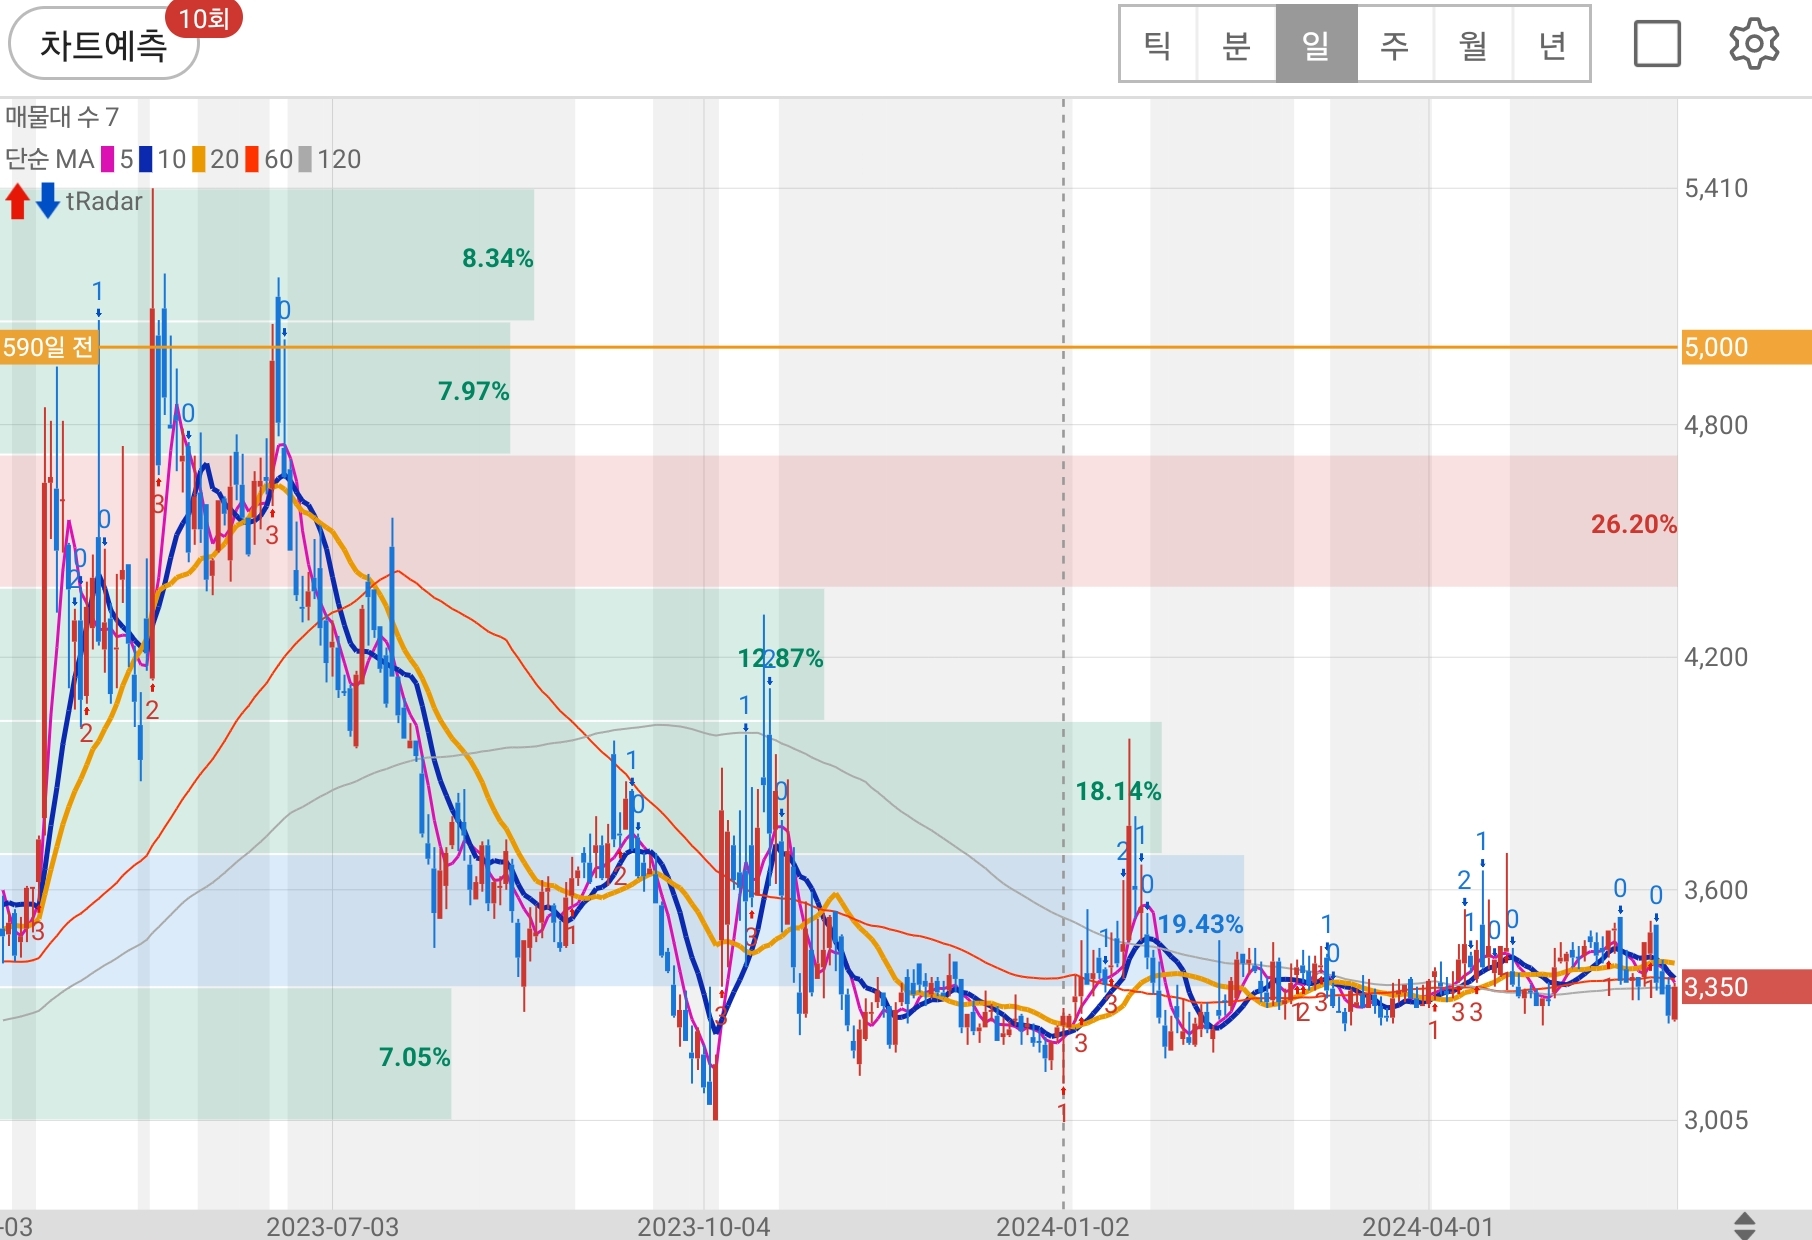Screen dimensions: 1812x1240
Task: Click the orange MA 20 color swatch
Action: pyautogui.click(x=199, y=159)
